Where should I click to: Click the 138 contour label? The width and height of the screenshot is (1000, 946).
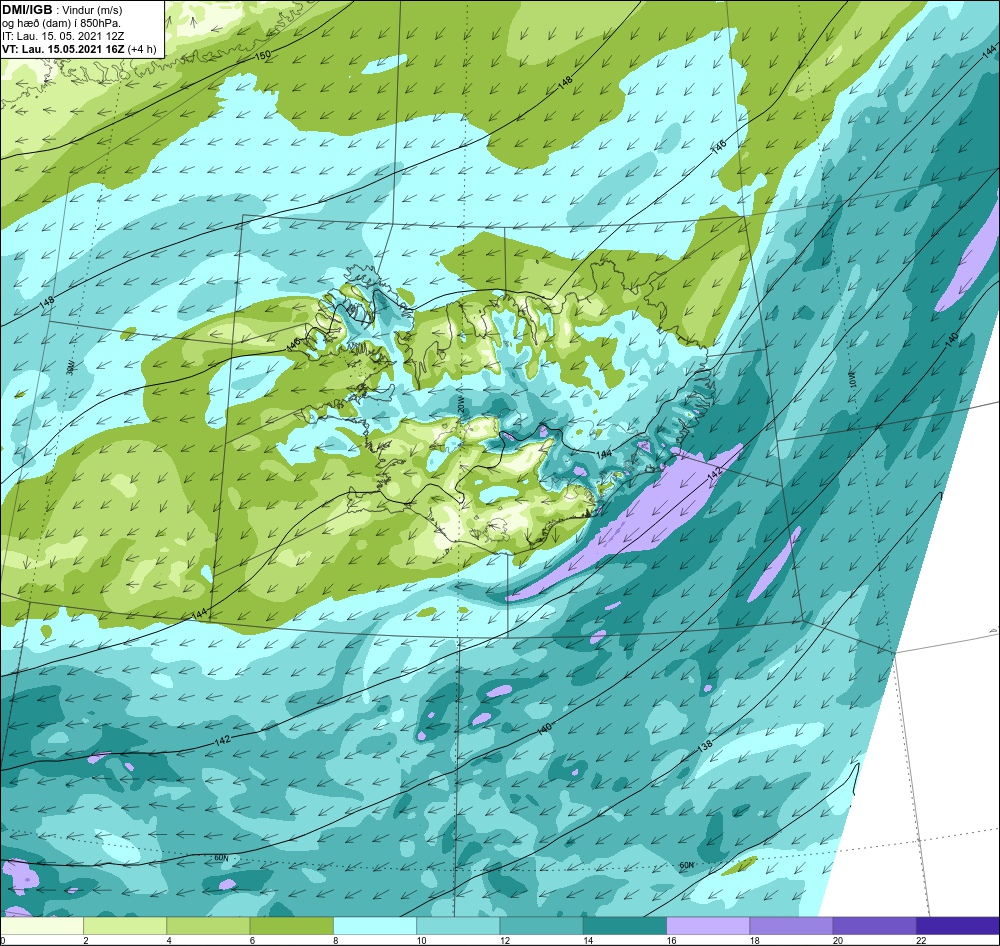pyautogui.click(x=704, y=746)
